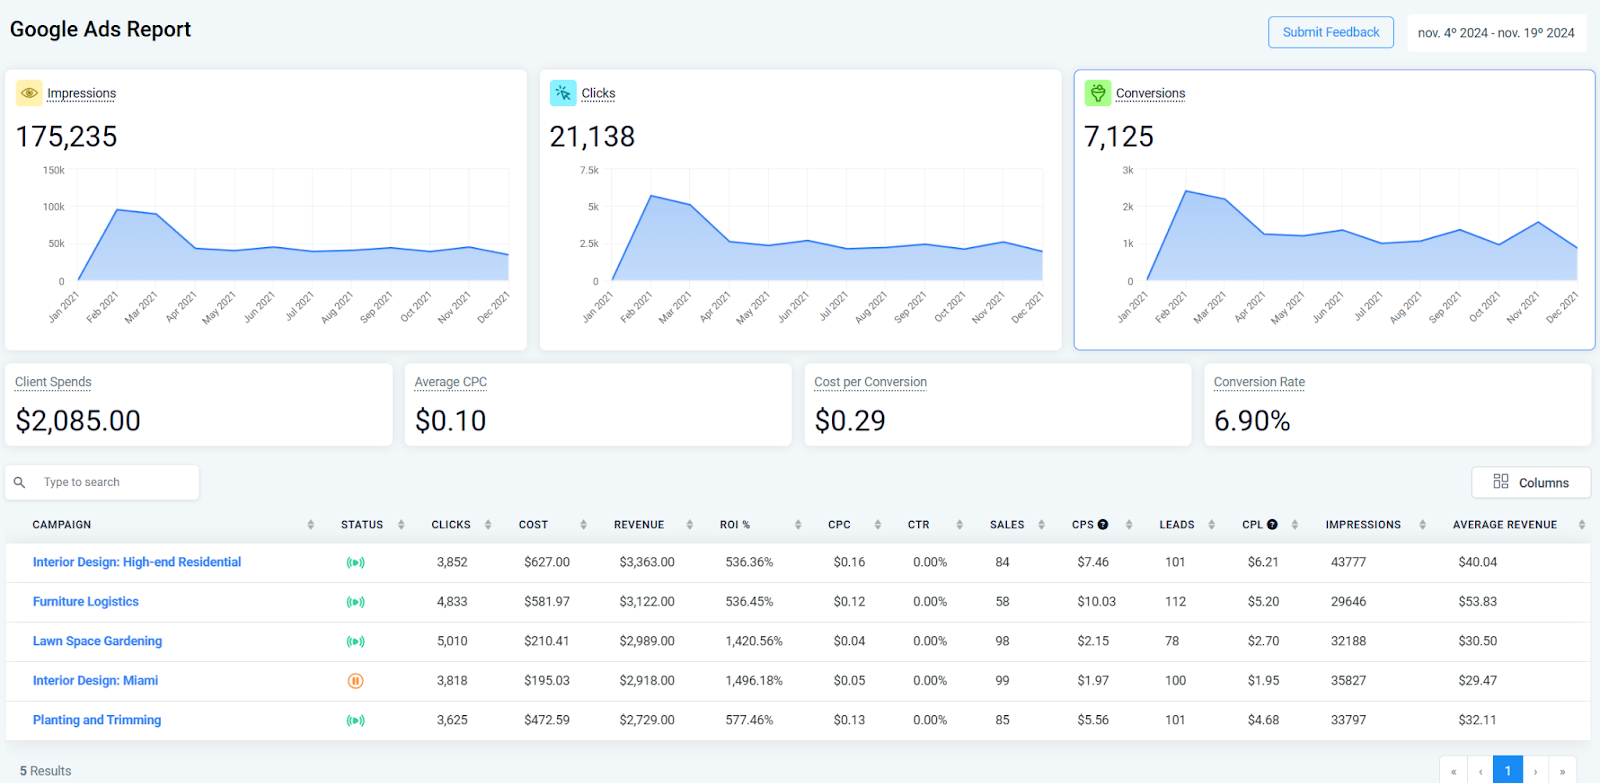The image size is (1600, 783).
Task: Click the Cost per Conversion label
Action: click(870, 382)
